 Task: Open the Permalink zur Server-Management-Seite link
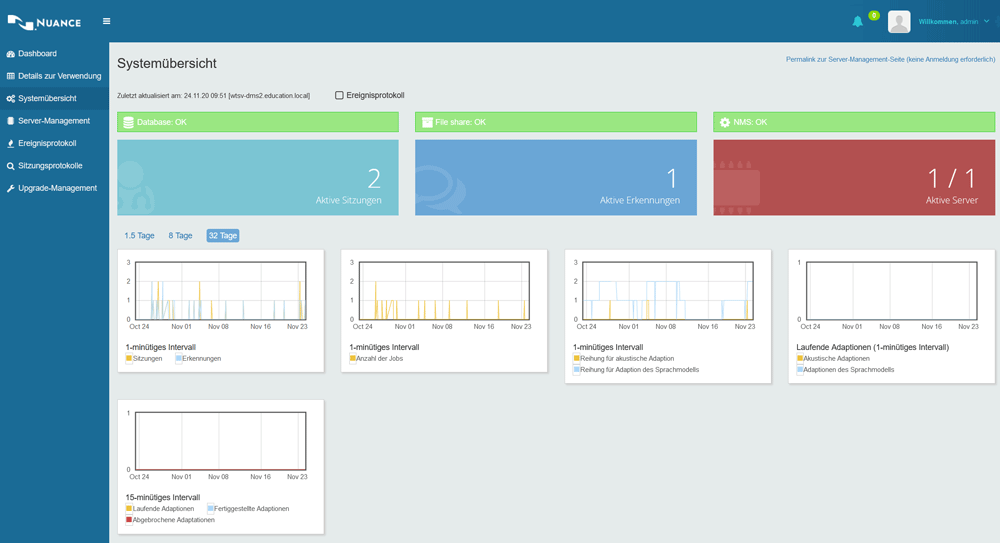point(890,60)
